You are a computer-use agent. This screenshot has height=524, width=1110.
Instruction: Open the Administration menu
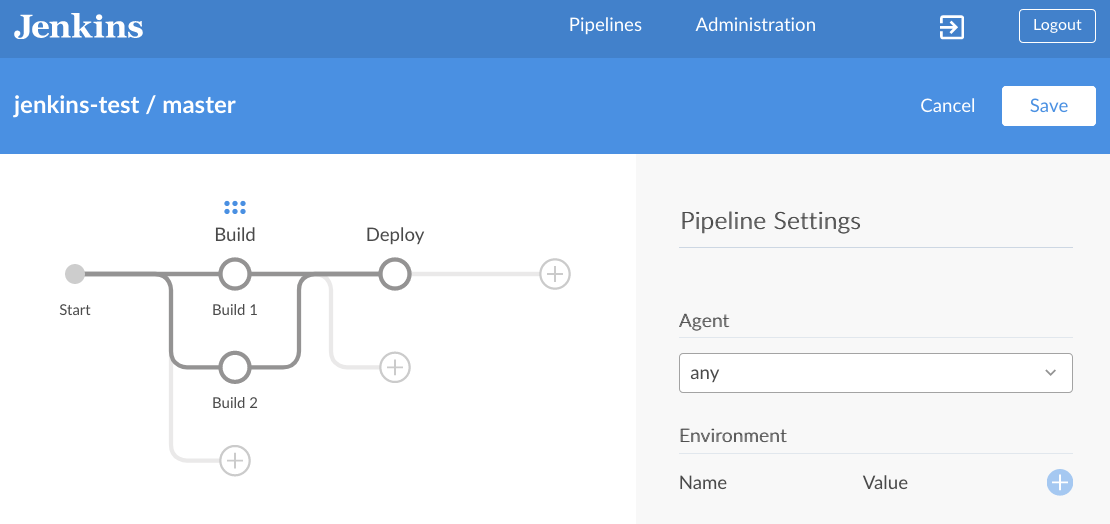[x=755, y=25]
